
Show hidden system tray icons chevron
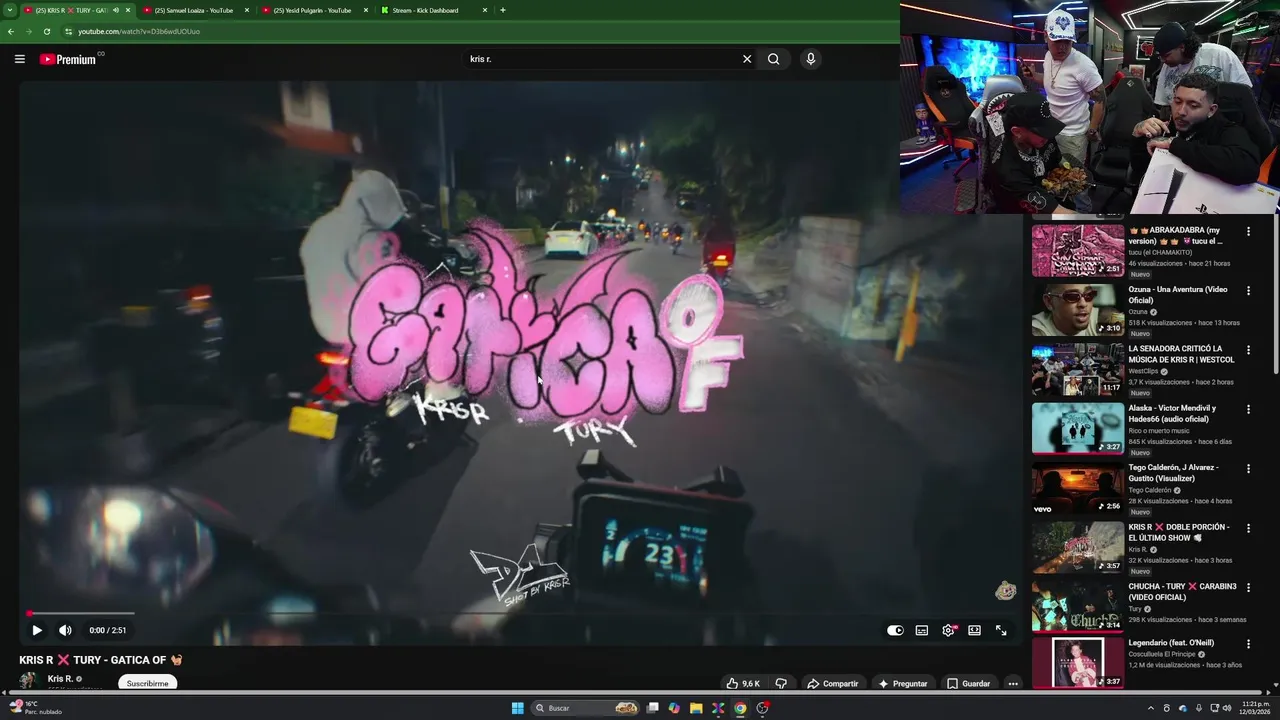1150,708
